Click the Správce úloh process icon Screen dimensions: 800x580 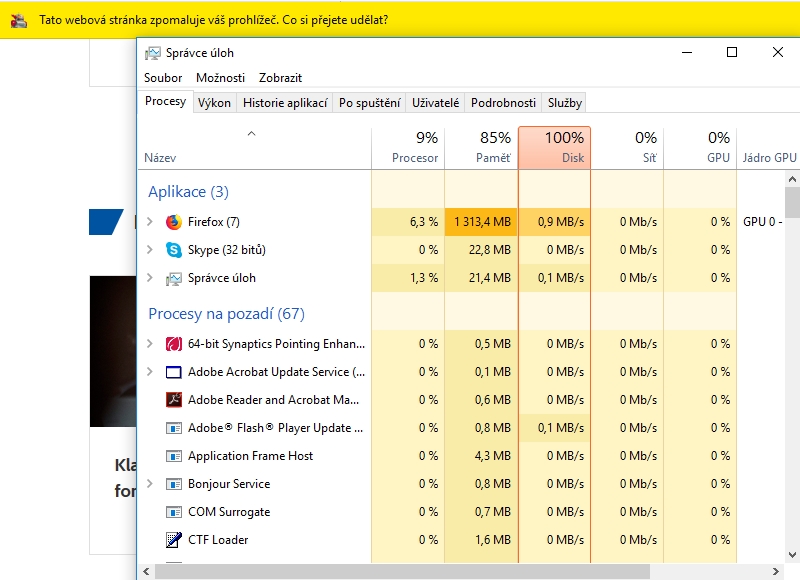click(x=173, y=278)
